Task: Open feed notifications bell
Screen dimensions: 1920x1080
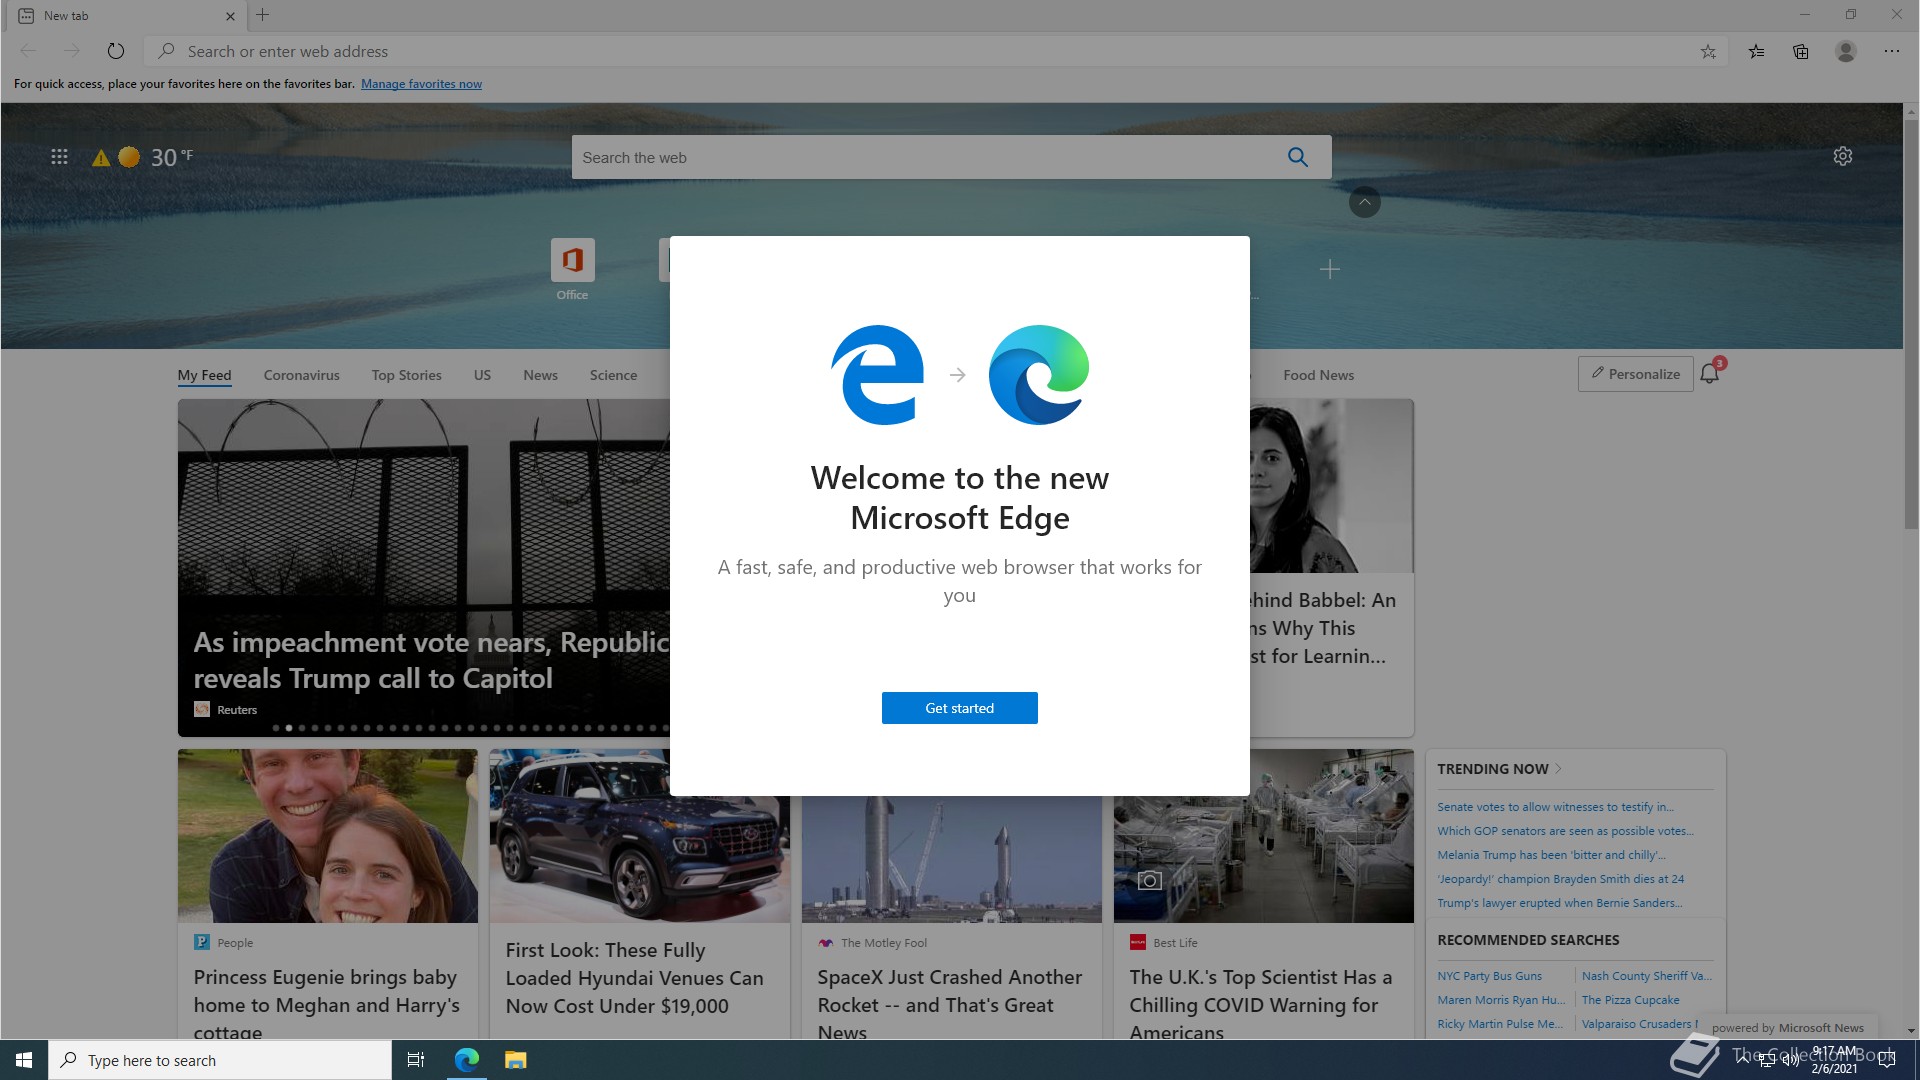Action: click(1710, 373)
